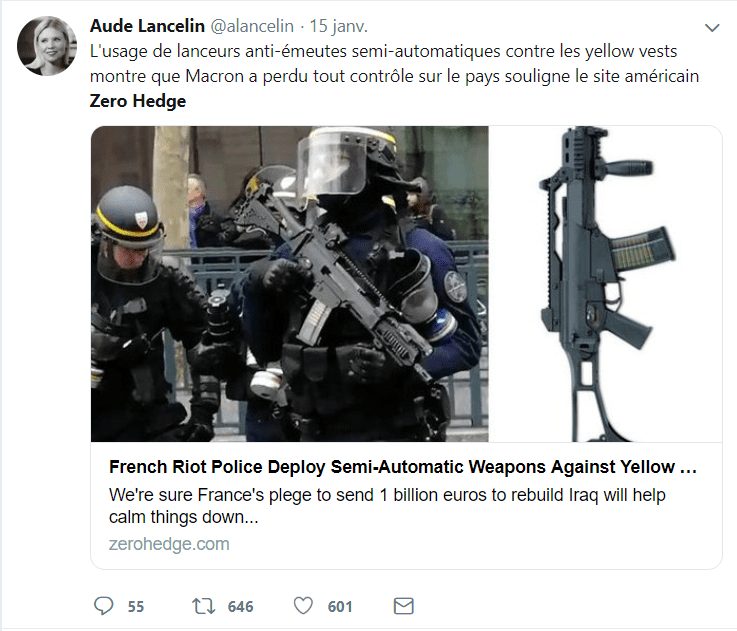Open the 15 janv. tweet timestamp
737x631 pixels.
pos(338,26)
